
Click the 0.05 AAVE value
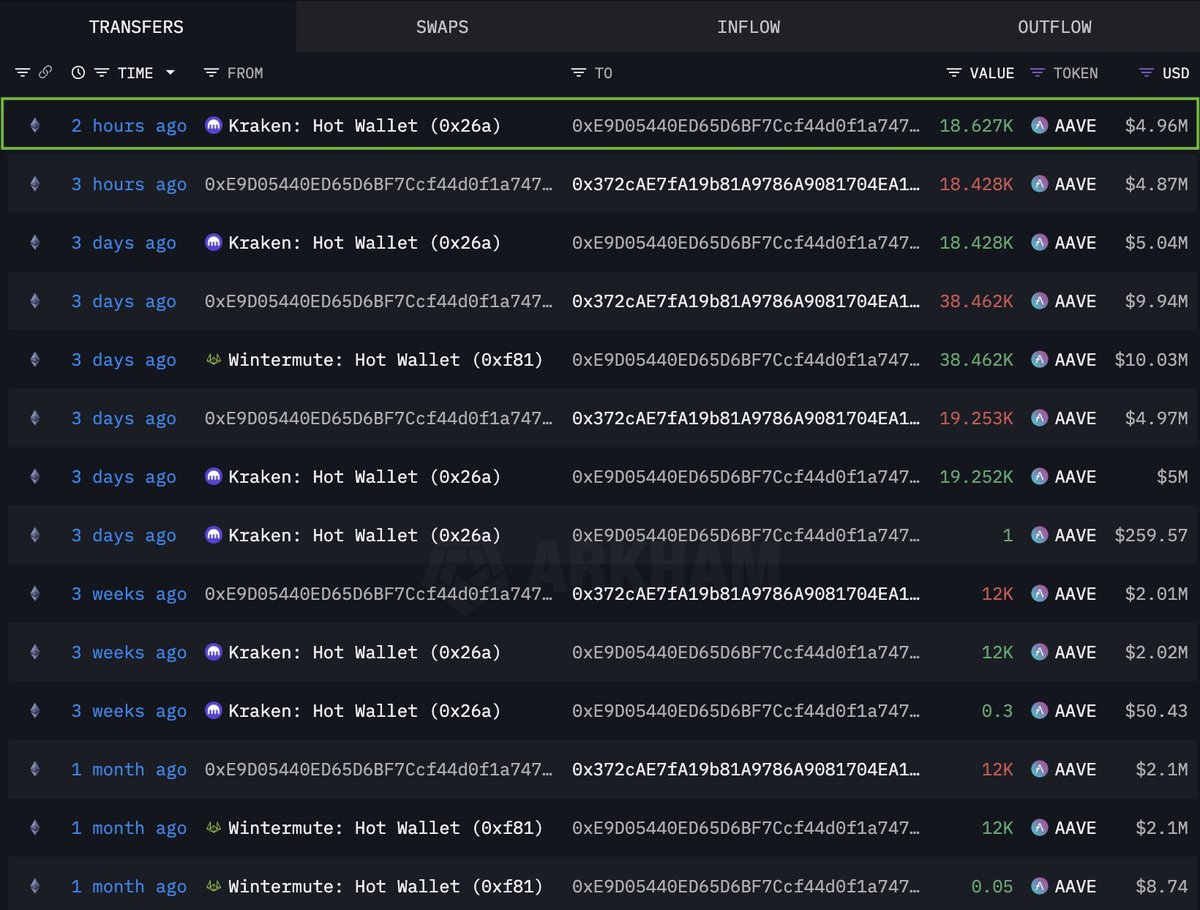coord(992,886)
